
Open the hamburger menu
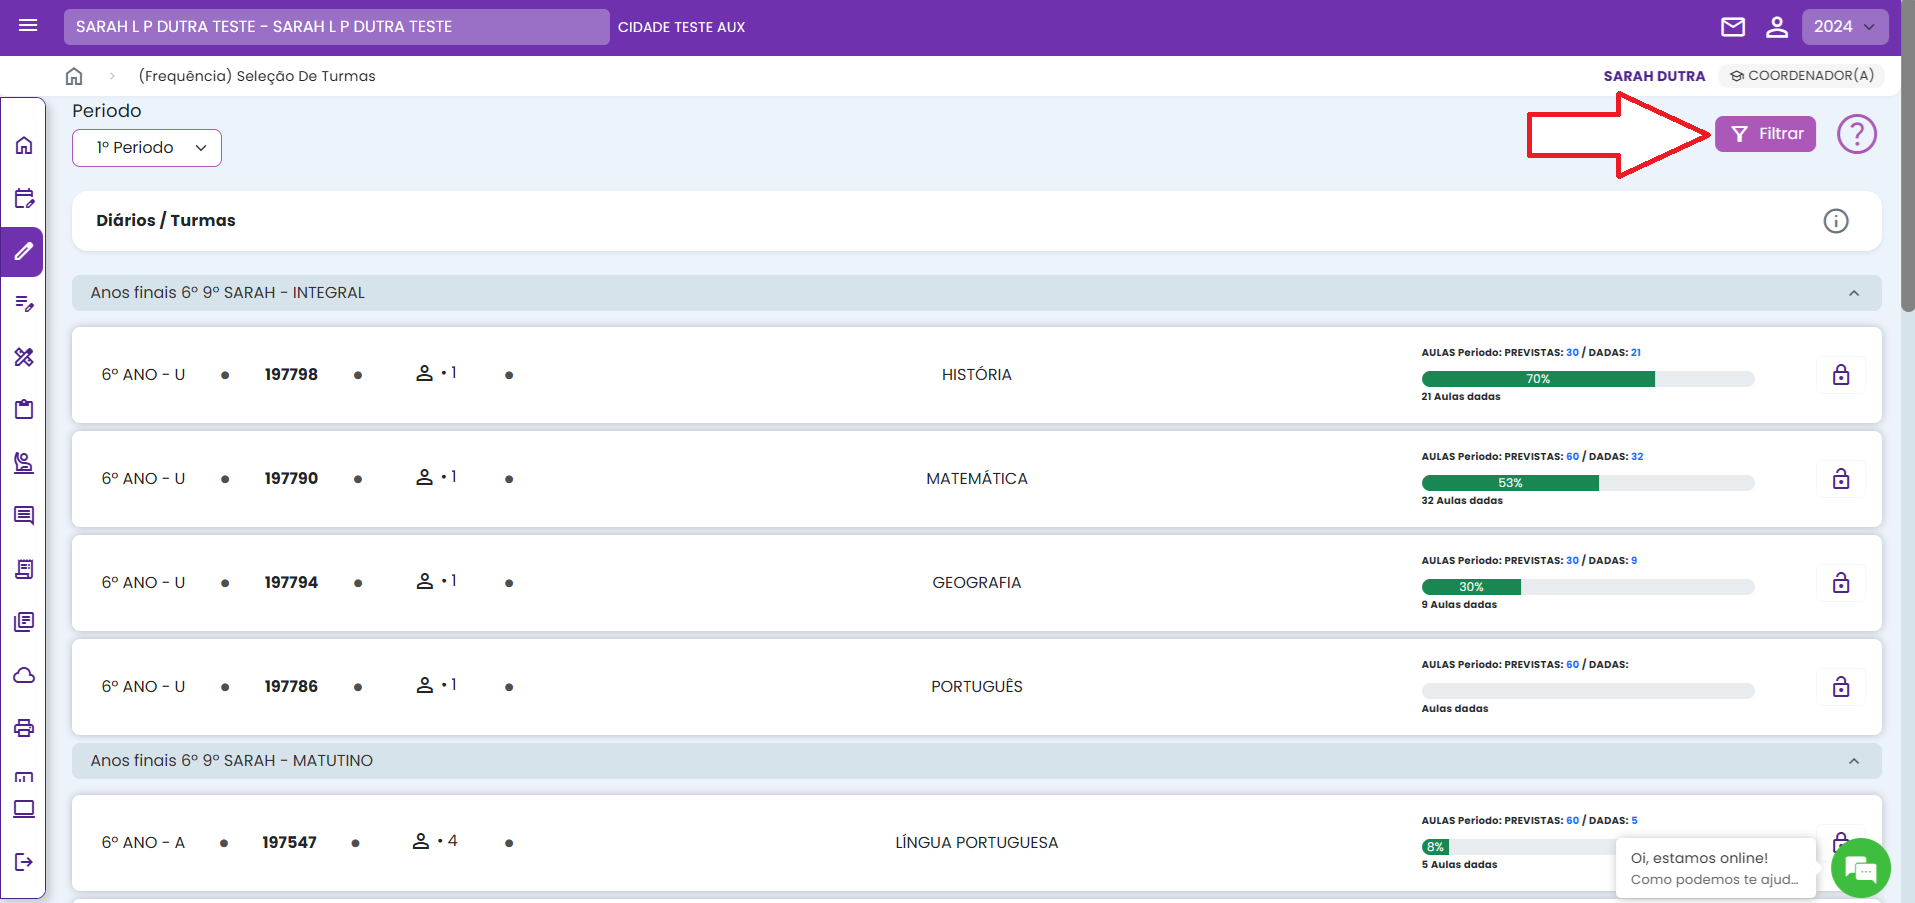[28, 26]
